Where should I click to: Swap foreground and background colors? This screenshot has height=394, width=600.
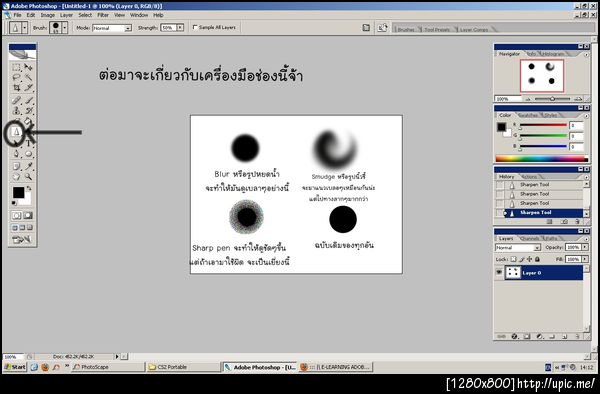pyautogui.click(x=29, y=188)
